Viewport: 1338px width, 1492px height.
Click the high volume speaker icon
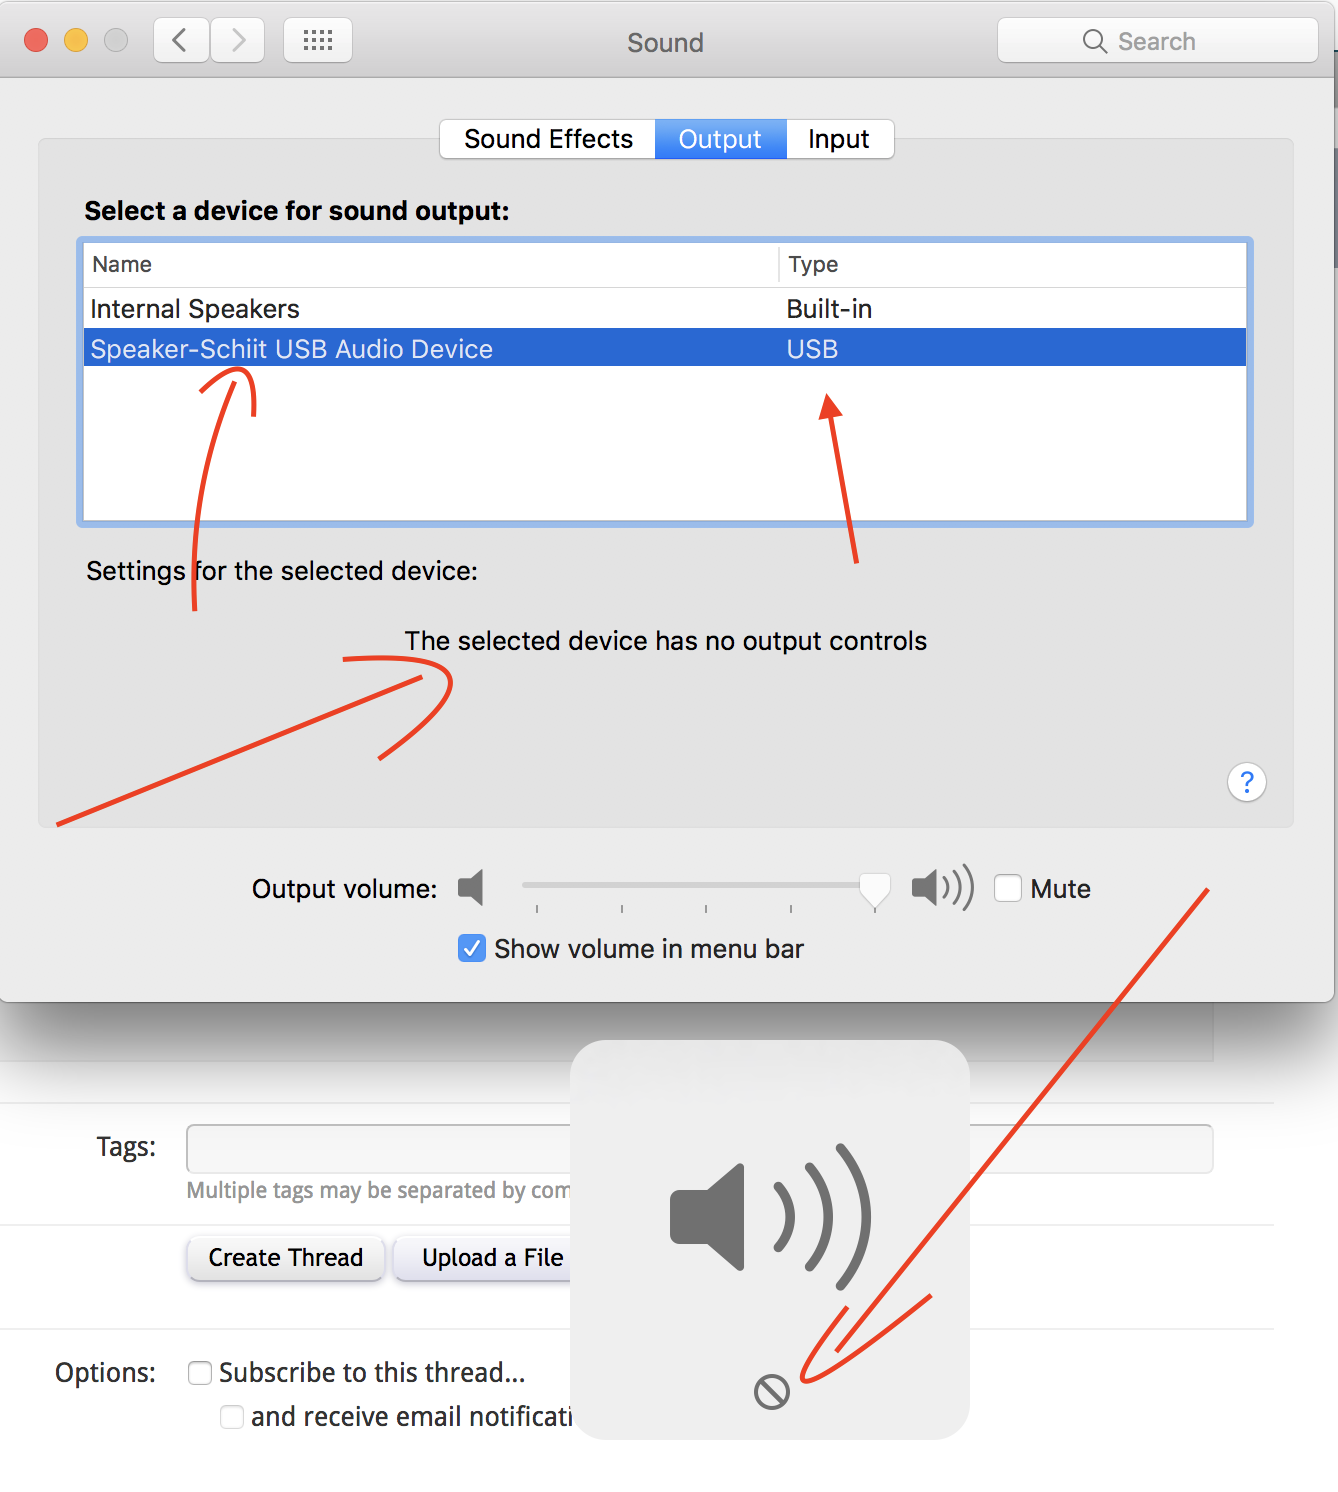(x=941, y=888)
